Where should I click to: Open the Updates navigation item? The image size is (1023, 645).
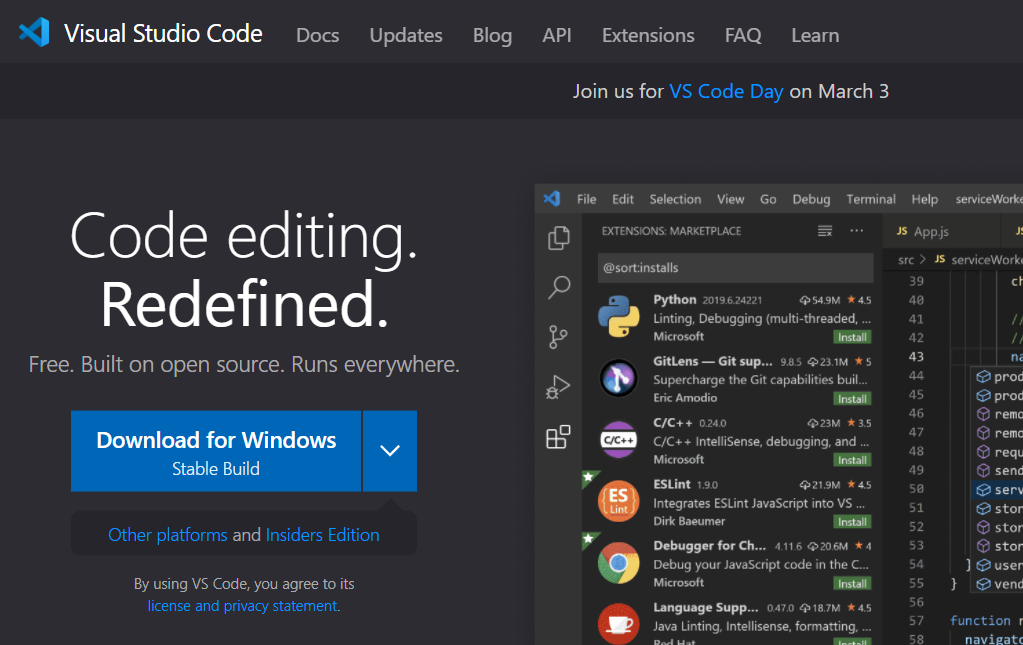tap(406, 35)
